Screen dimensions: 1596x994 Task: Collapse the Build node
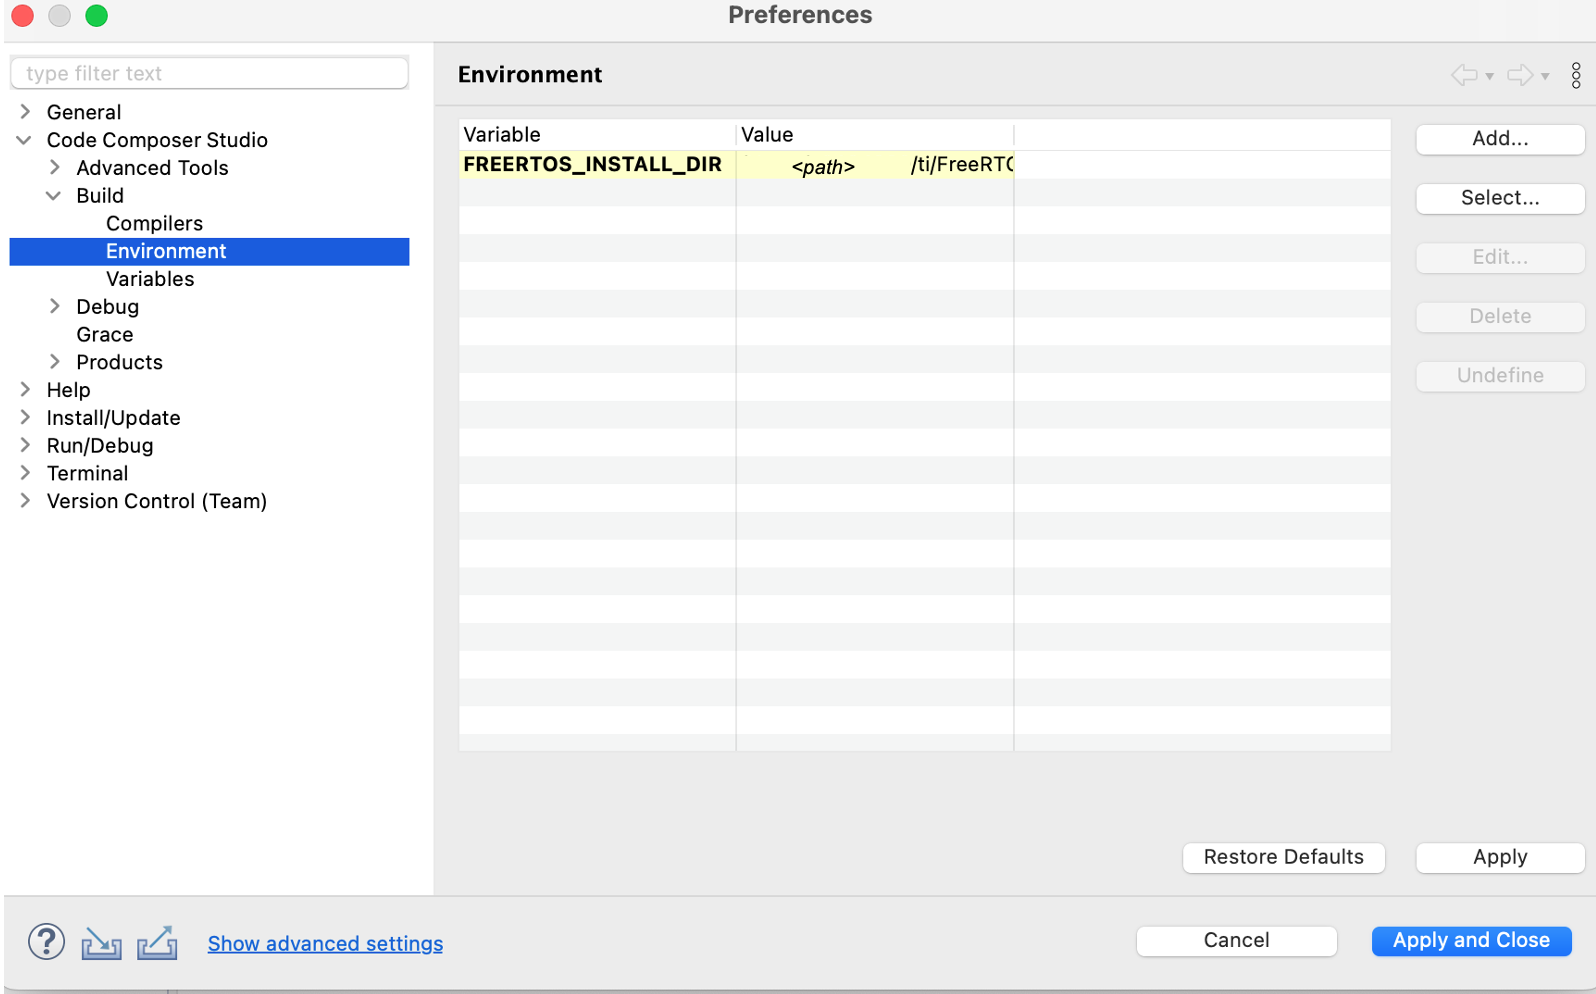point(54,196)
